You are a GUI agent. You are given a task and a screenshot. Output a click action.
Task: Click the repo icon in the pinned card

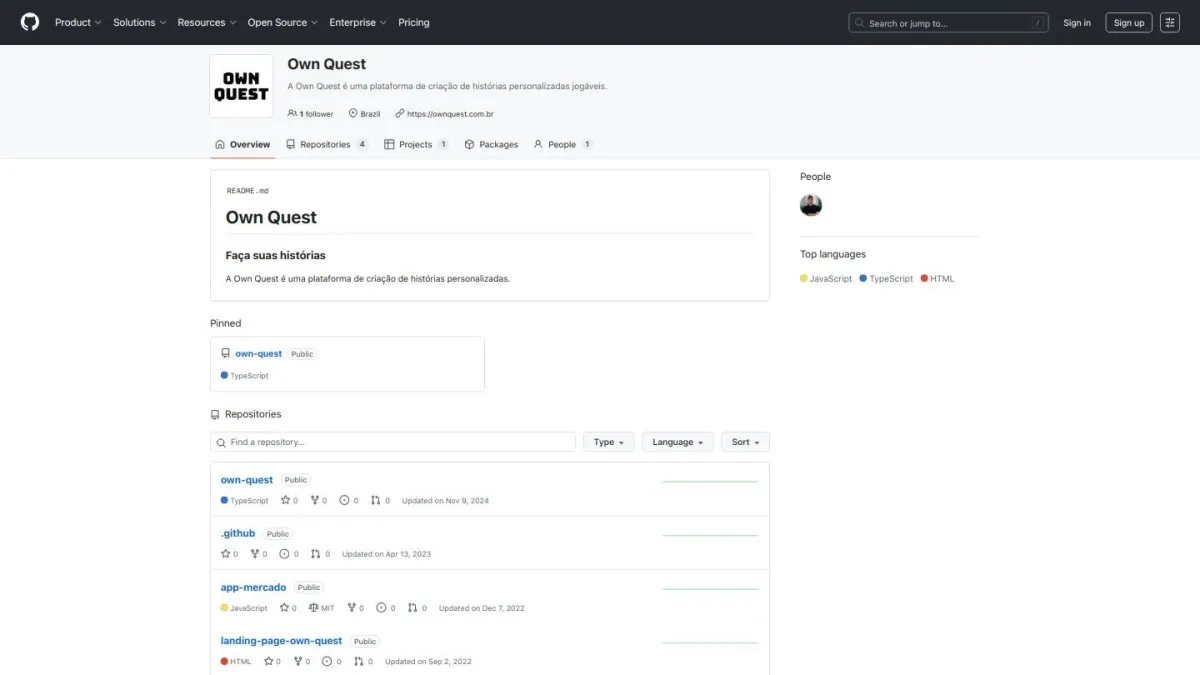click(x=226, y=353)
